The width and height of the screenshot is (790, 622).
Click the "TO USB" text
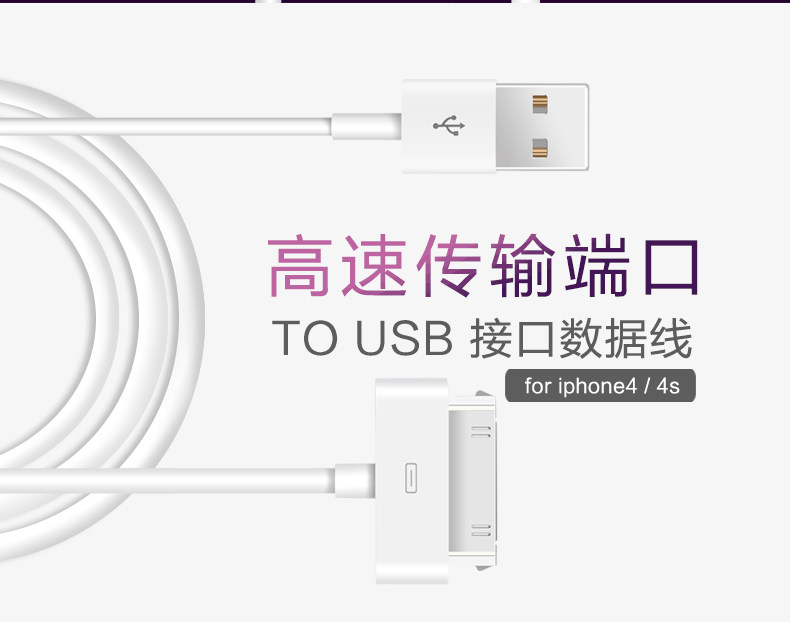pos(362,338)
